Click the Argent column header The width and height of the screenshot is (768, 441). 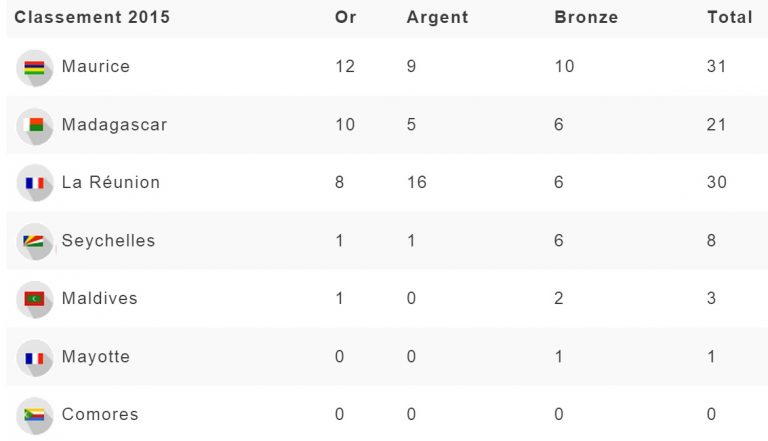click(437, 17)
